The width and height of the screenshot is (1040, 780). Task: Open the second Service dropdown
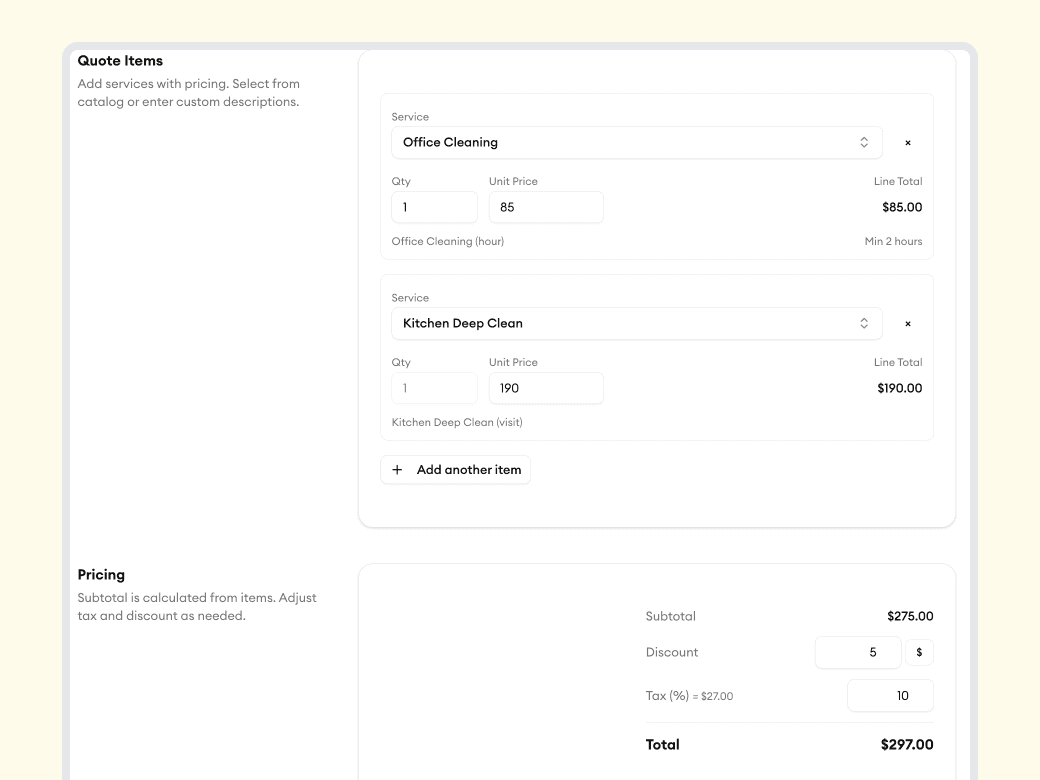pos(636,323)
